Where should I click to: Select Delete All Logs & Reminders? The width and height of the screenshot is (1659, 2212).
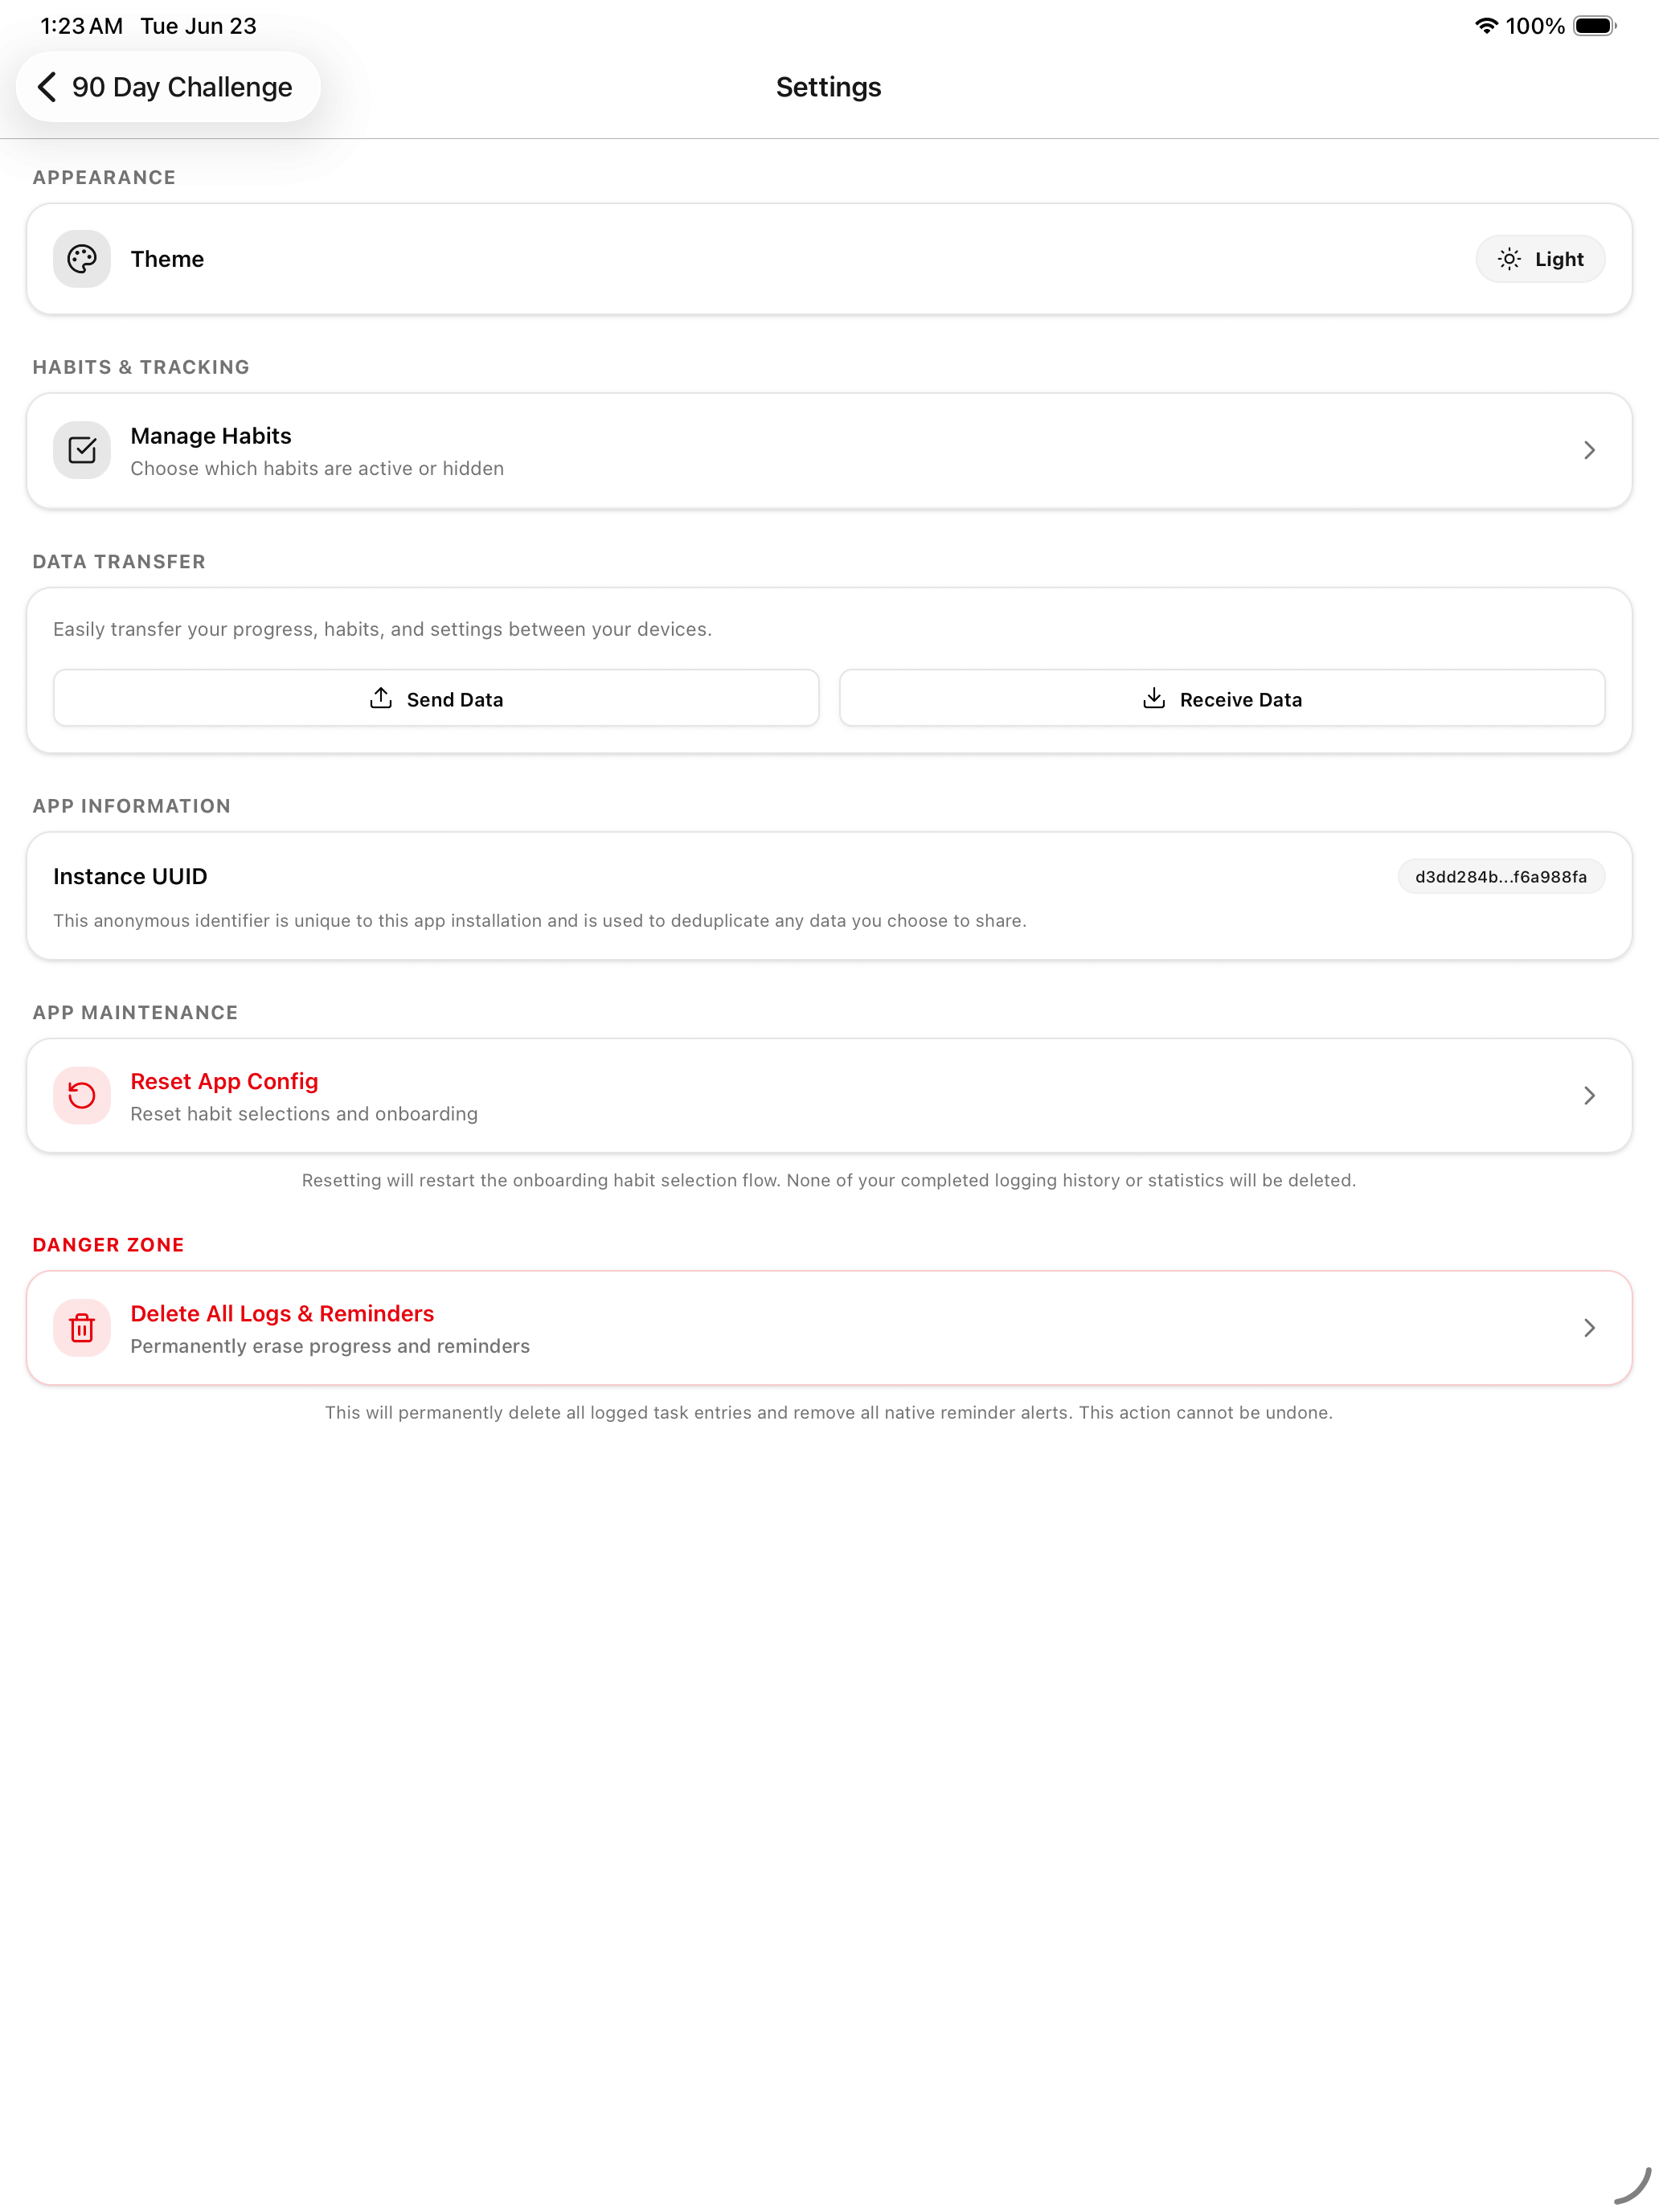tap(829, 1328)
